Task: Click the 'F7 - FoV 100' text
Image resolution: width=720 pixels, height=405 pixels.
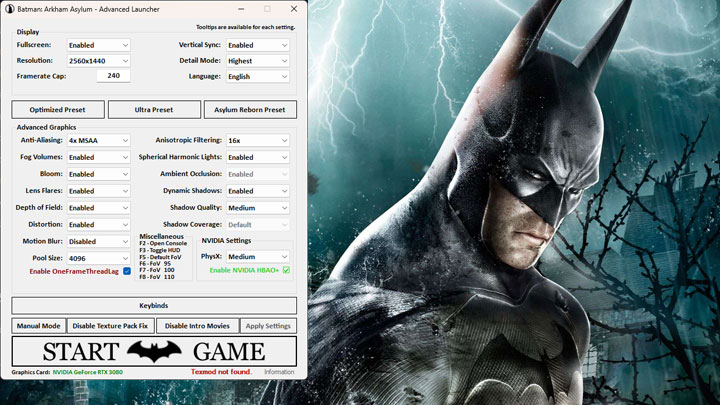Action: [x=157, y=270]
